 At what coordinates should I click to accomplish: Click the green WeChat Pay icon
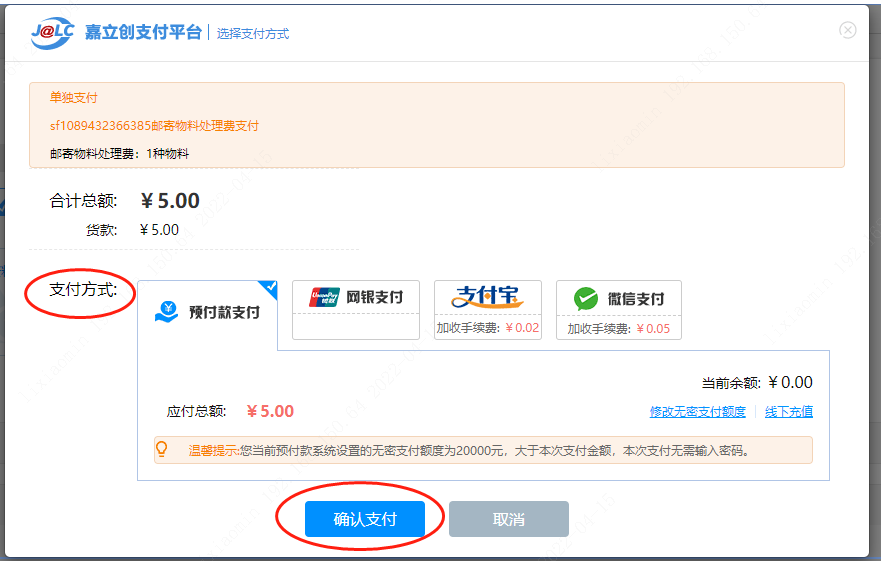pos(585,298)
